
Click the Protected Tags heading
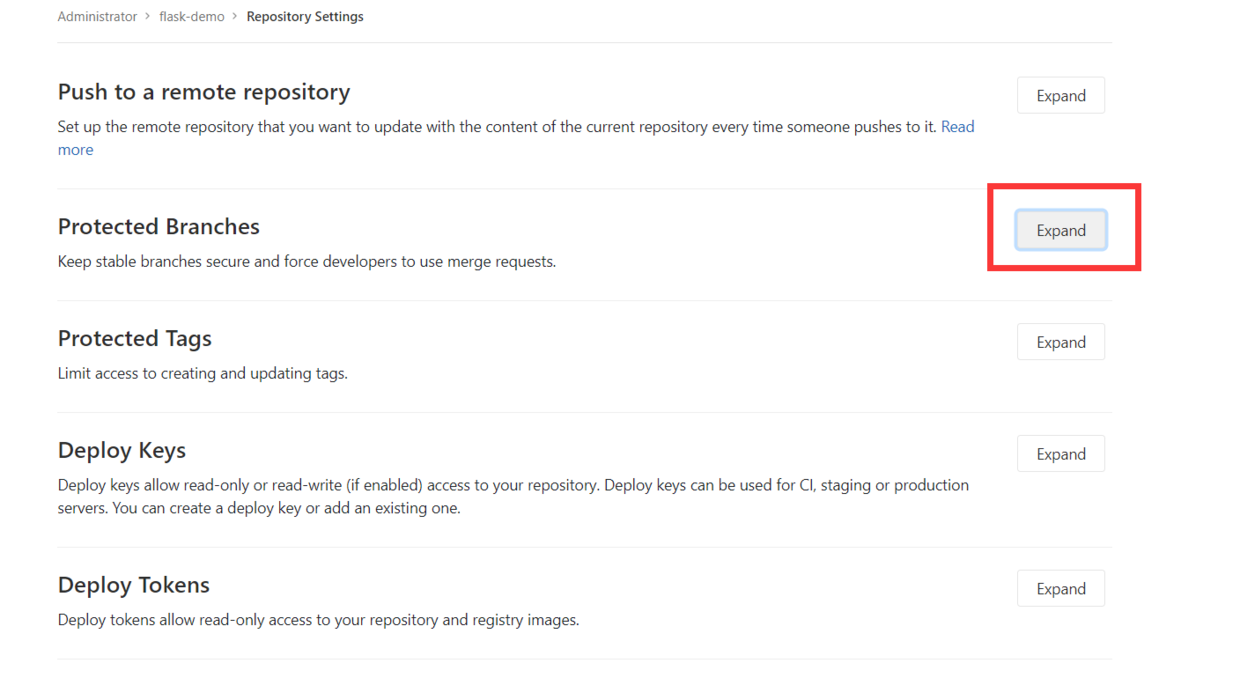click(x=135, y=339)
